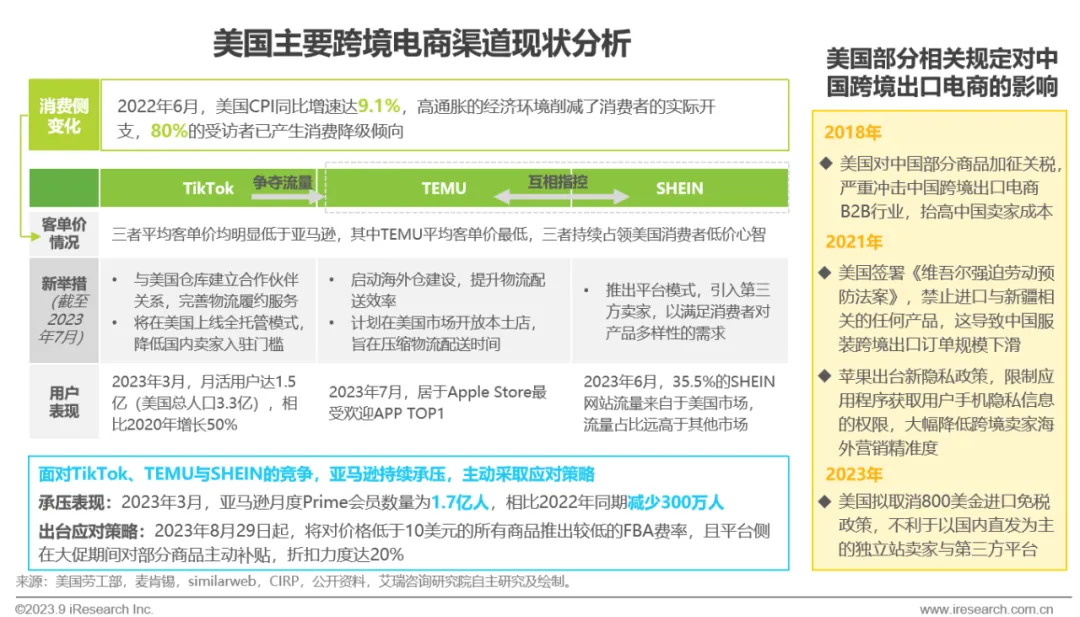Viewport: 1080px width, 617px height.
Task: Click the 互相指控 double-arrow label
Action: coord(557,182)
